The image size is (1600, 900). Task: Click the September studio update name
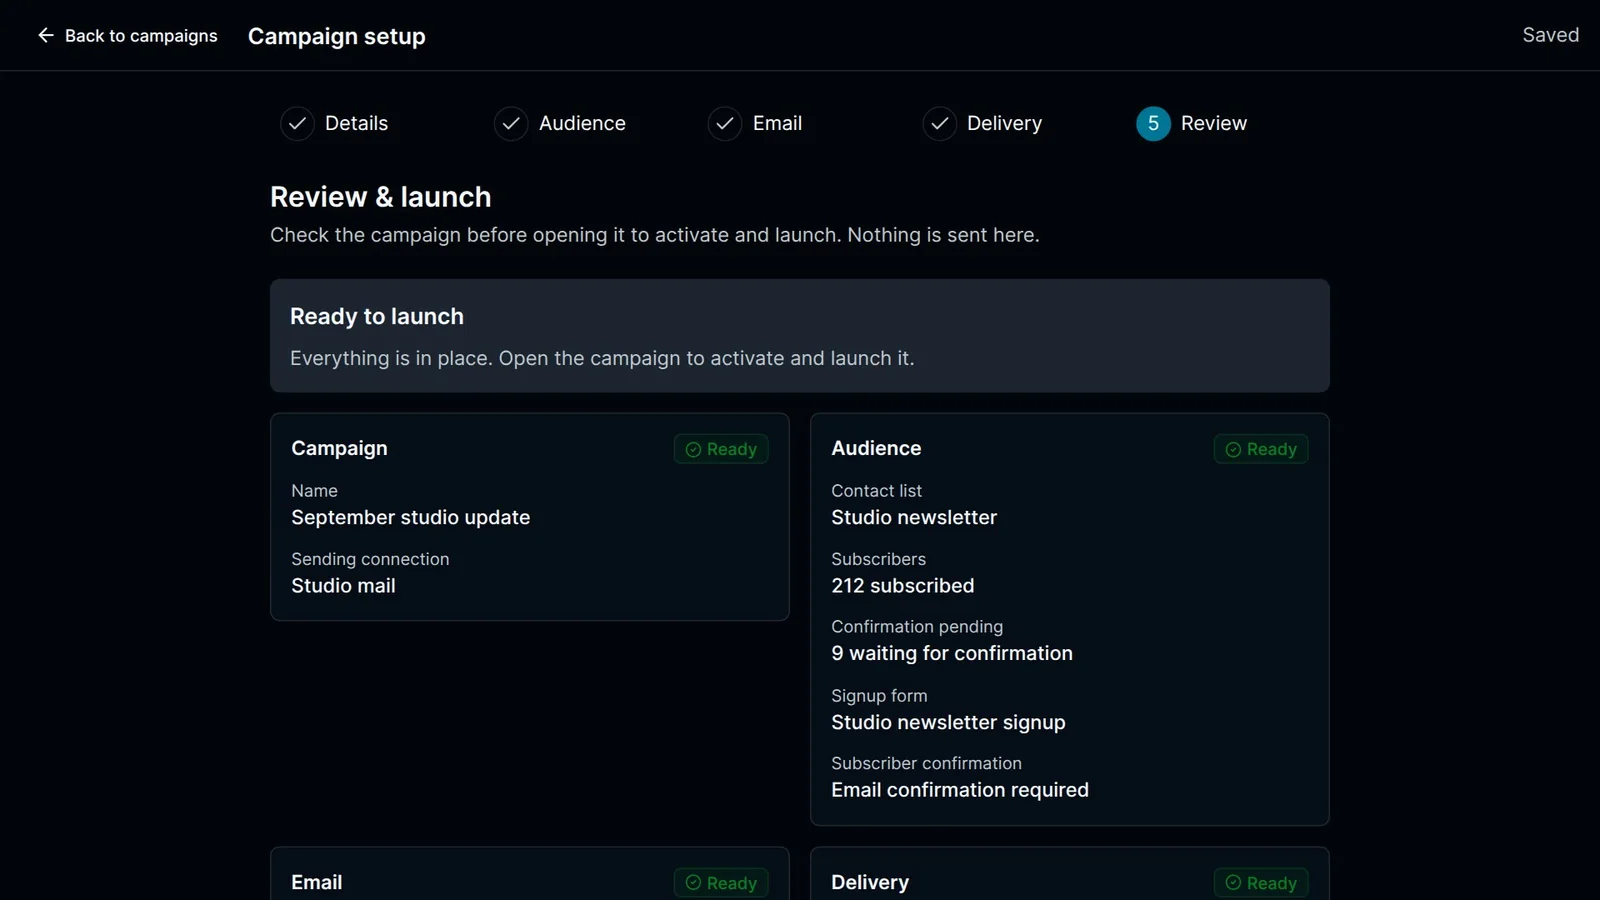(x=411, y=517)
